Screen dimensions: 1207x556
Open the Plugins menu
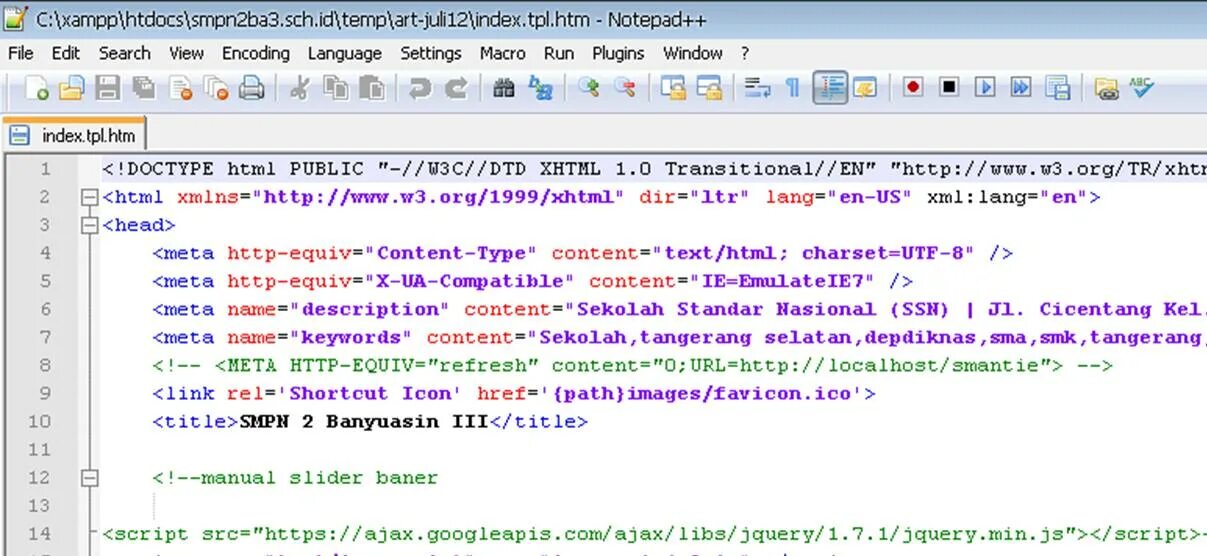[618, 53]
